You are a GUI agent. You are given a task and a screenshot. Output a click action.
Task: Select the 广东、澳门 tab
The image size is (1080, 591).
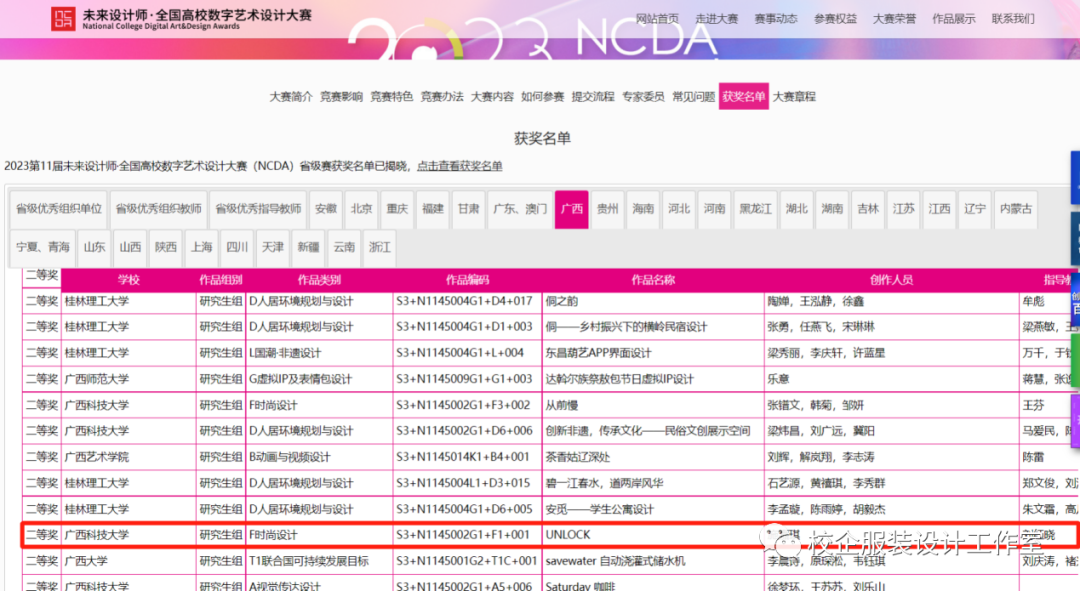(x=520, y=209)
